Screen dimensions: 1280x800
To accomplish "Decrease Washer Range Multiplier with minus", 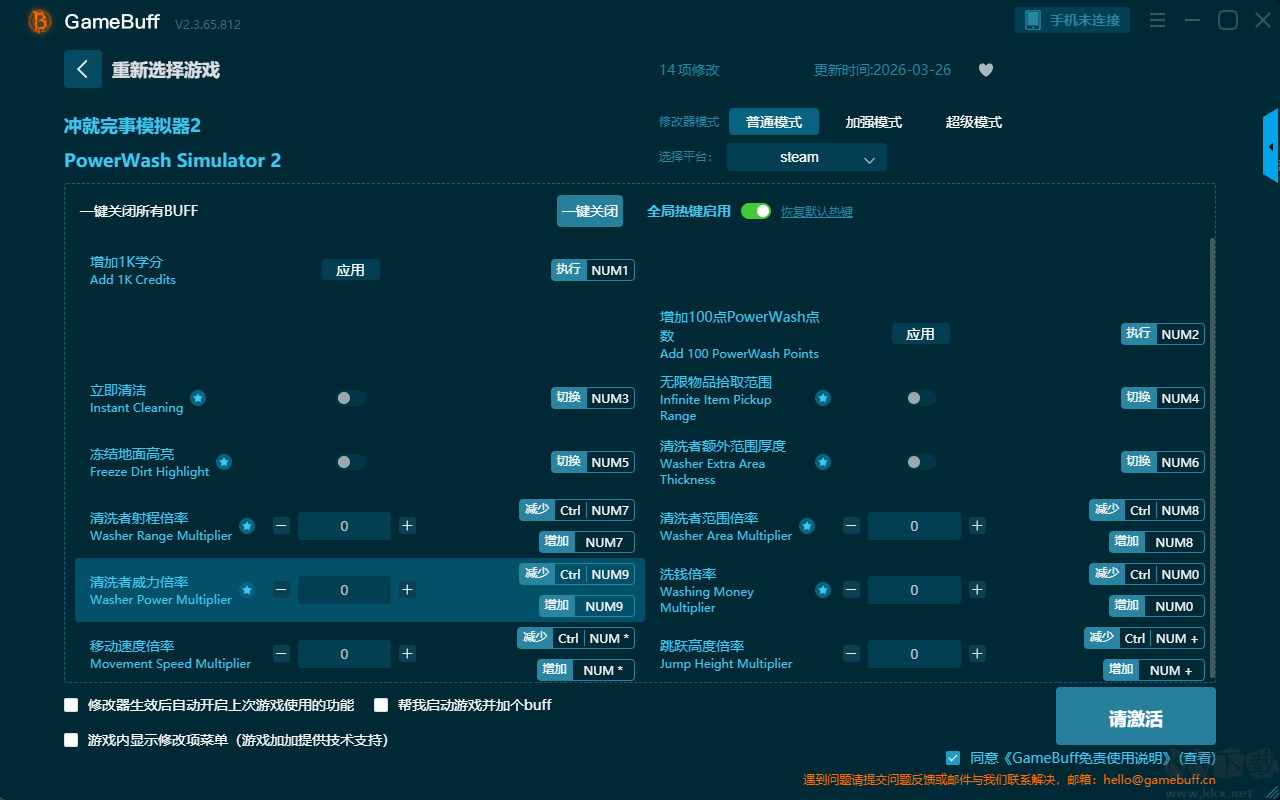I will coord(281,526).
